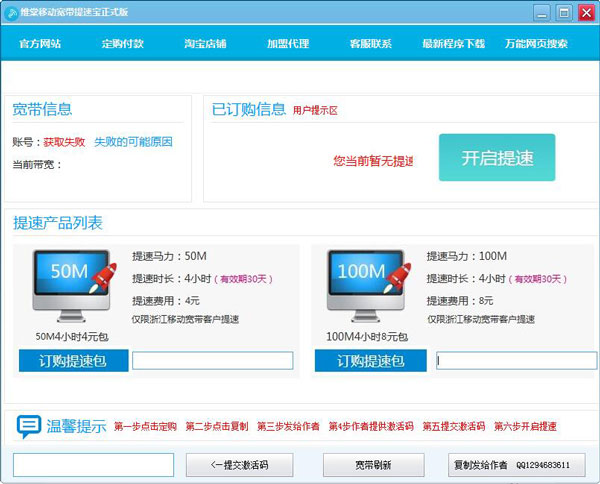Close the window with the red X
This screenshot has height=484, width=600.
point(586,13)
